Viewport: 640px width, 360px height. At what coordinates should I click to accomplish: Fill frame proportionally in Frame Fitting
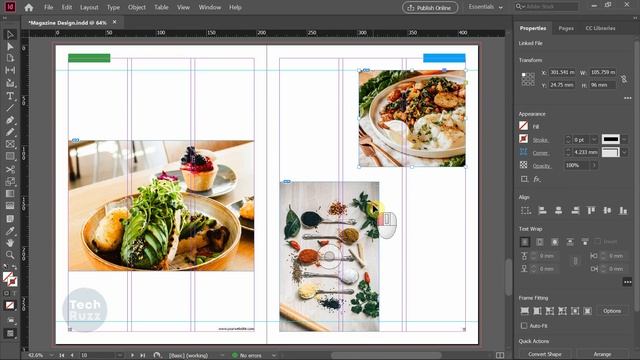[525, 311]
